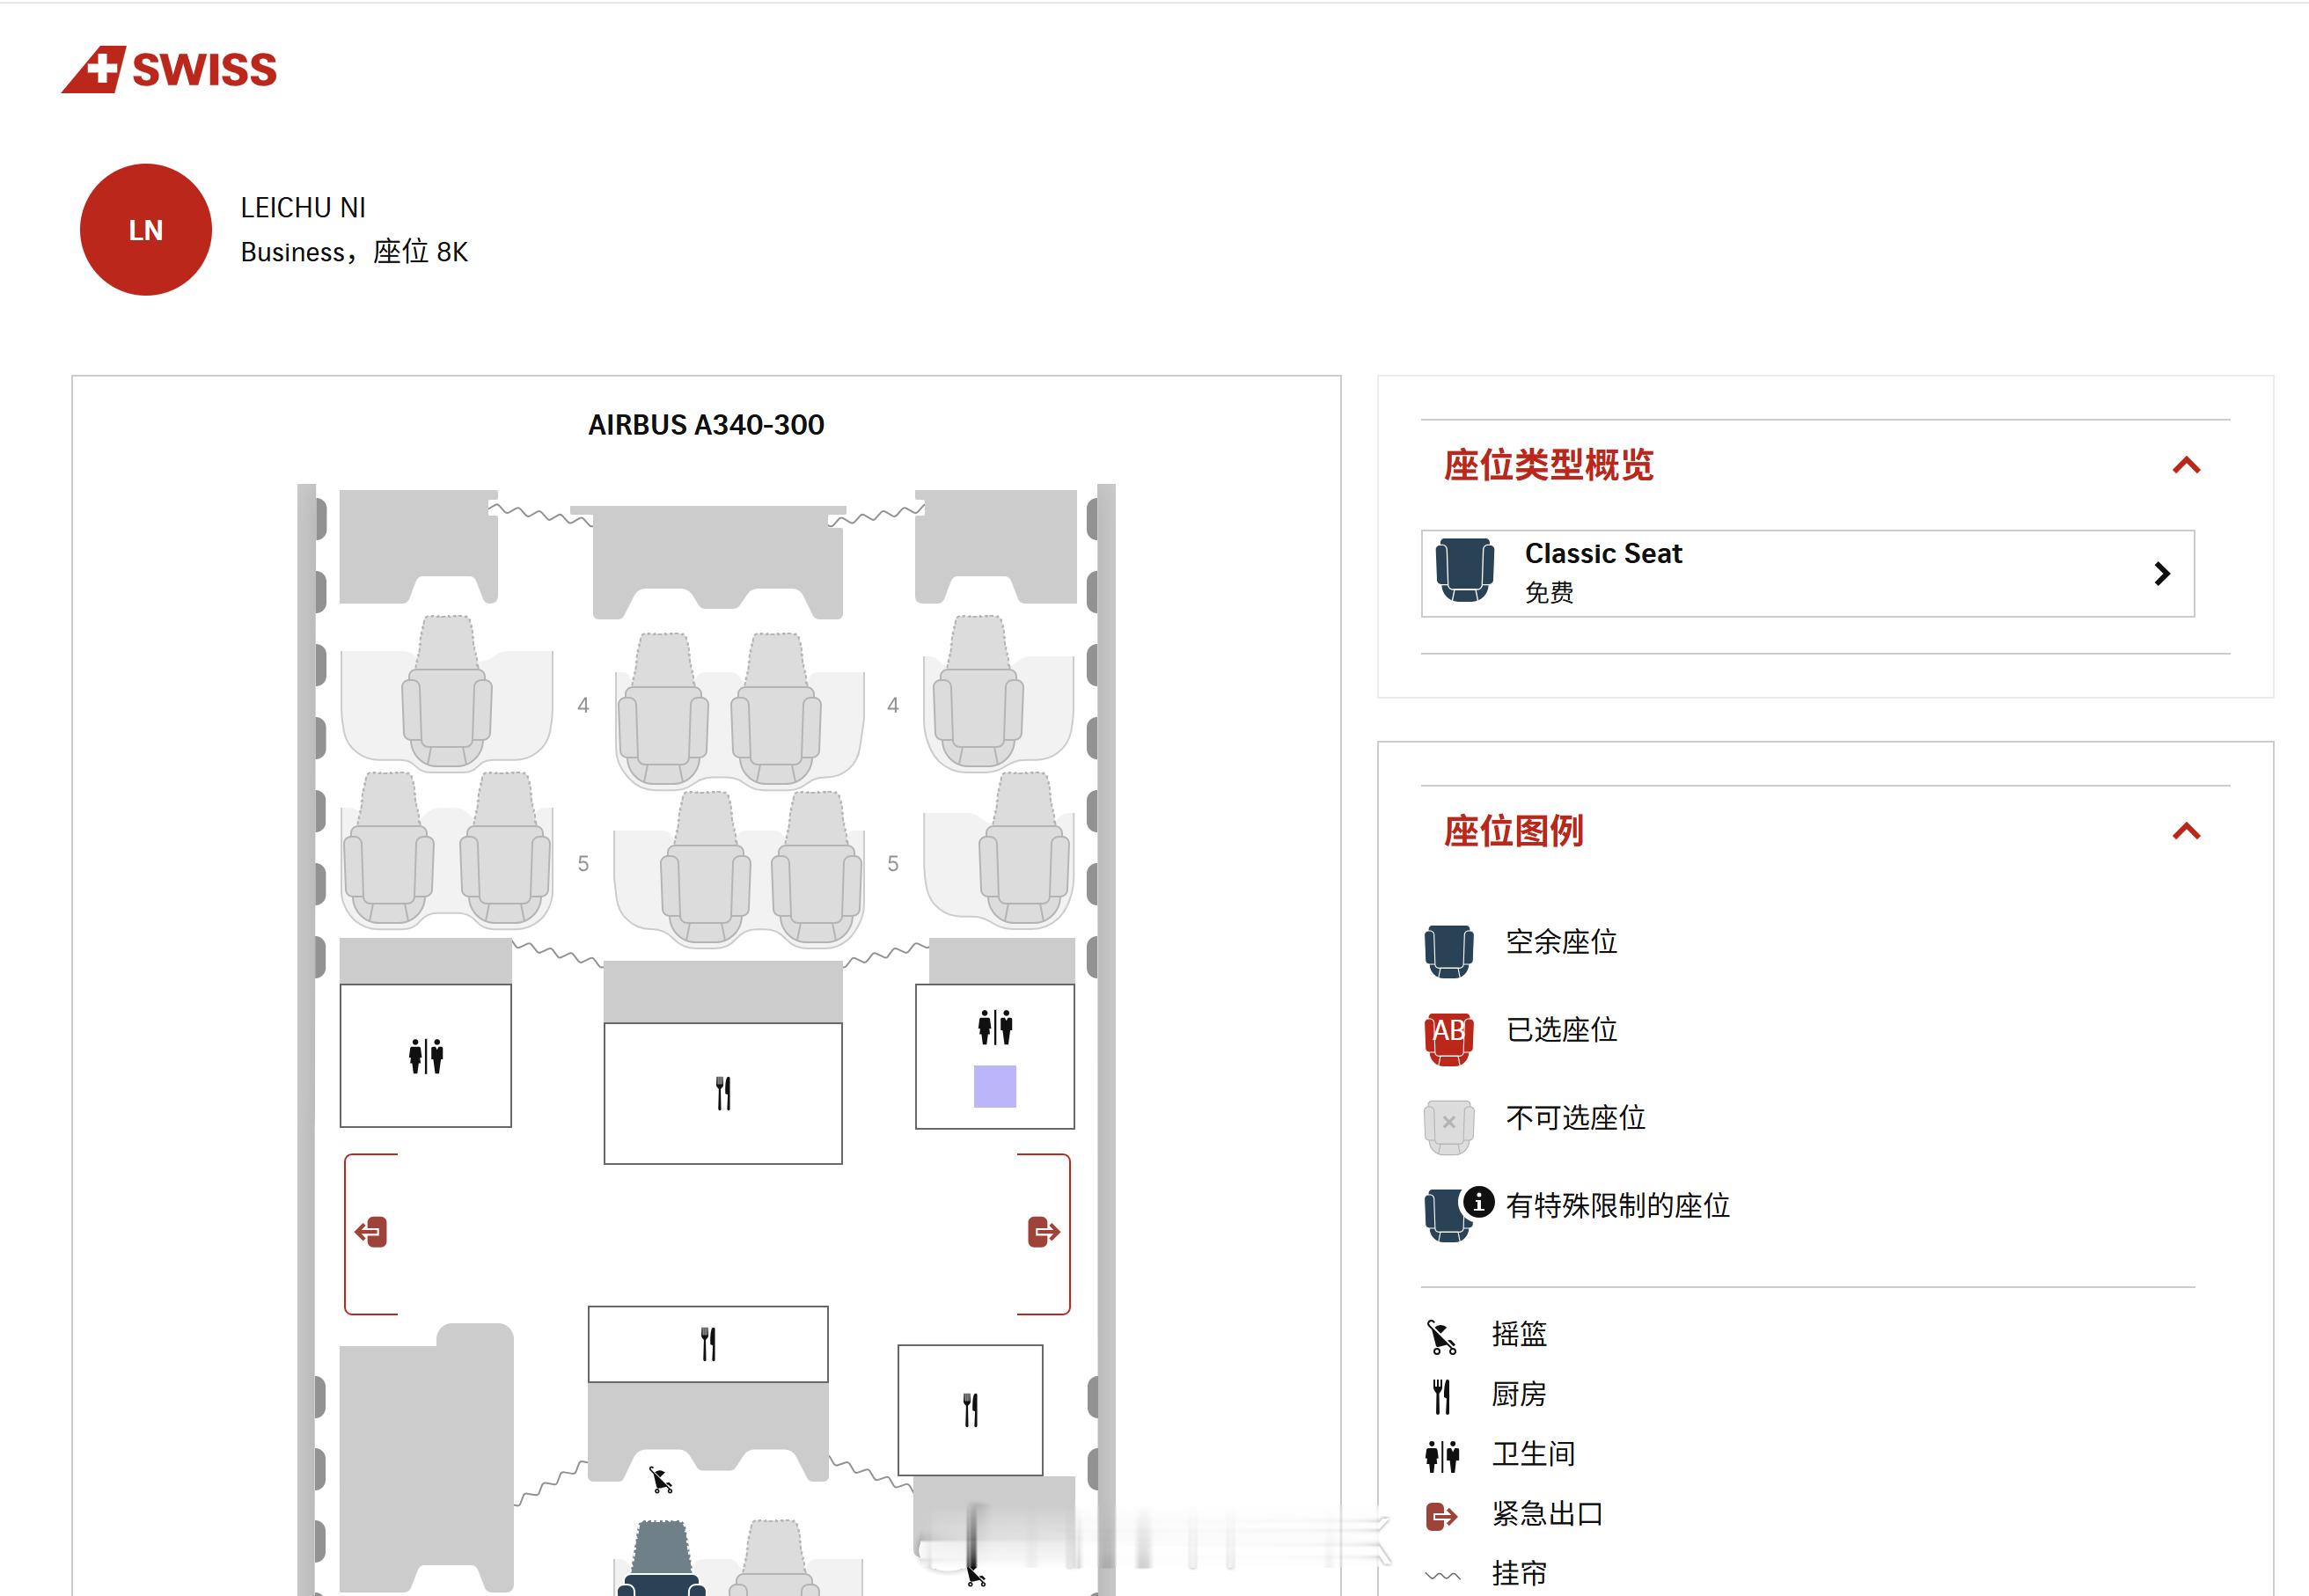Click the right-side galley icon near the exit
Viewport: 2309px width, 1596px height.
click(970, 1410)
